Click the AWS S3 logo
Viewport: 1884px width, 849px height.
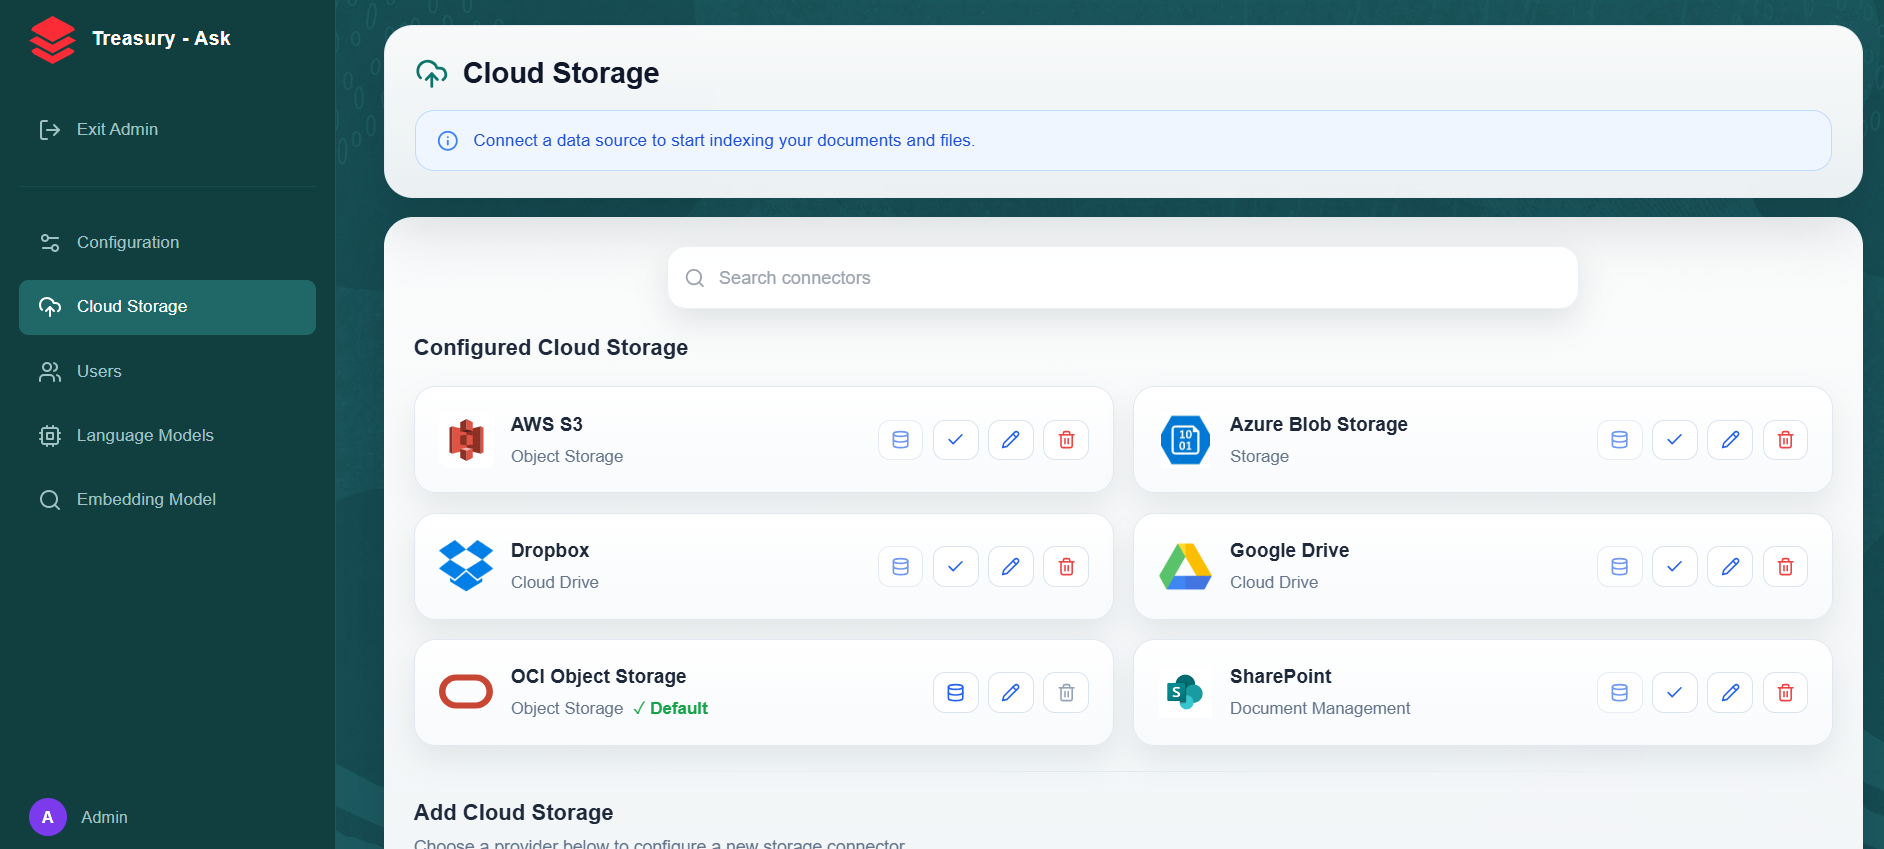point(466,440)
